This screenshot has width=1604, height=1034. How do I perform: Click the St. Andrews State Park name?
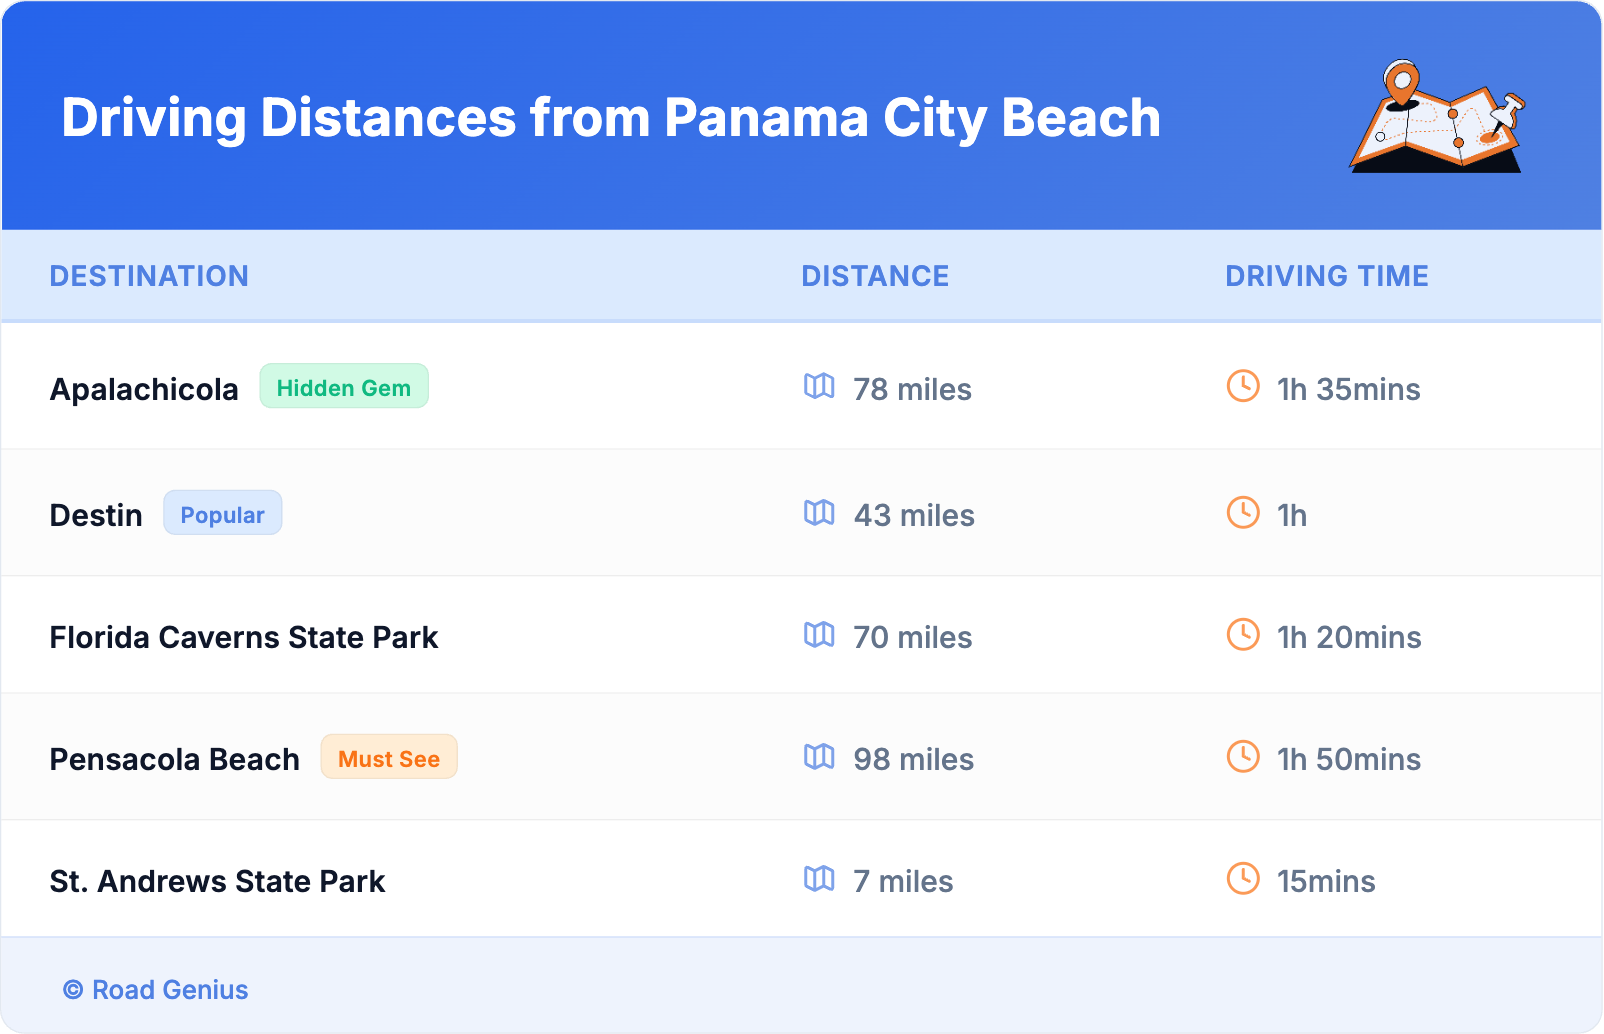(x=217, y=881)
